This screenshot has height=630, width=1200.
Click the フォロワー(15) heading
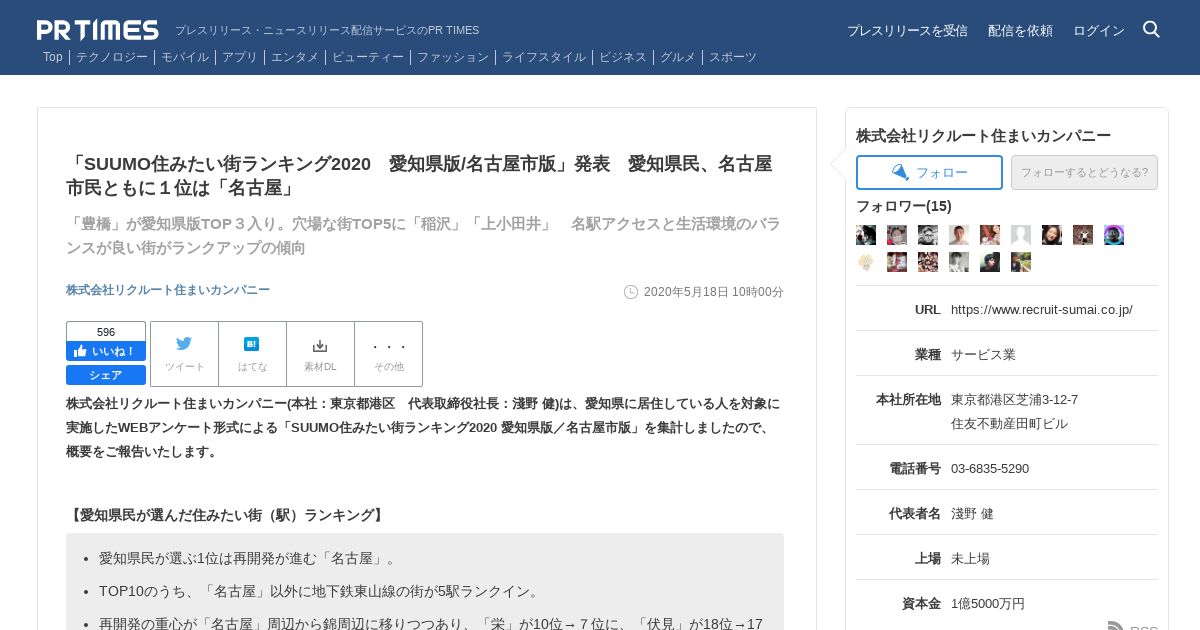(x=904, y=205)
